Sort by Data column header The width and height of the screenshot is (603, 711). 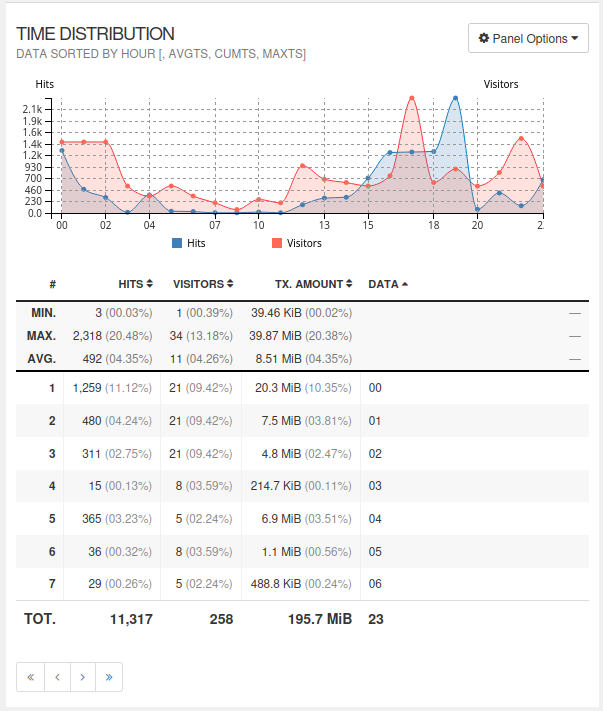tap(388, 284)
